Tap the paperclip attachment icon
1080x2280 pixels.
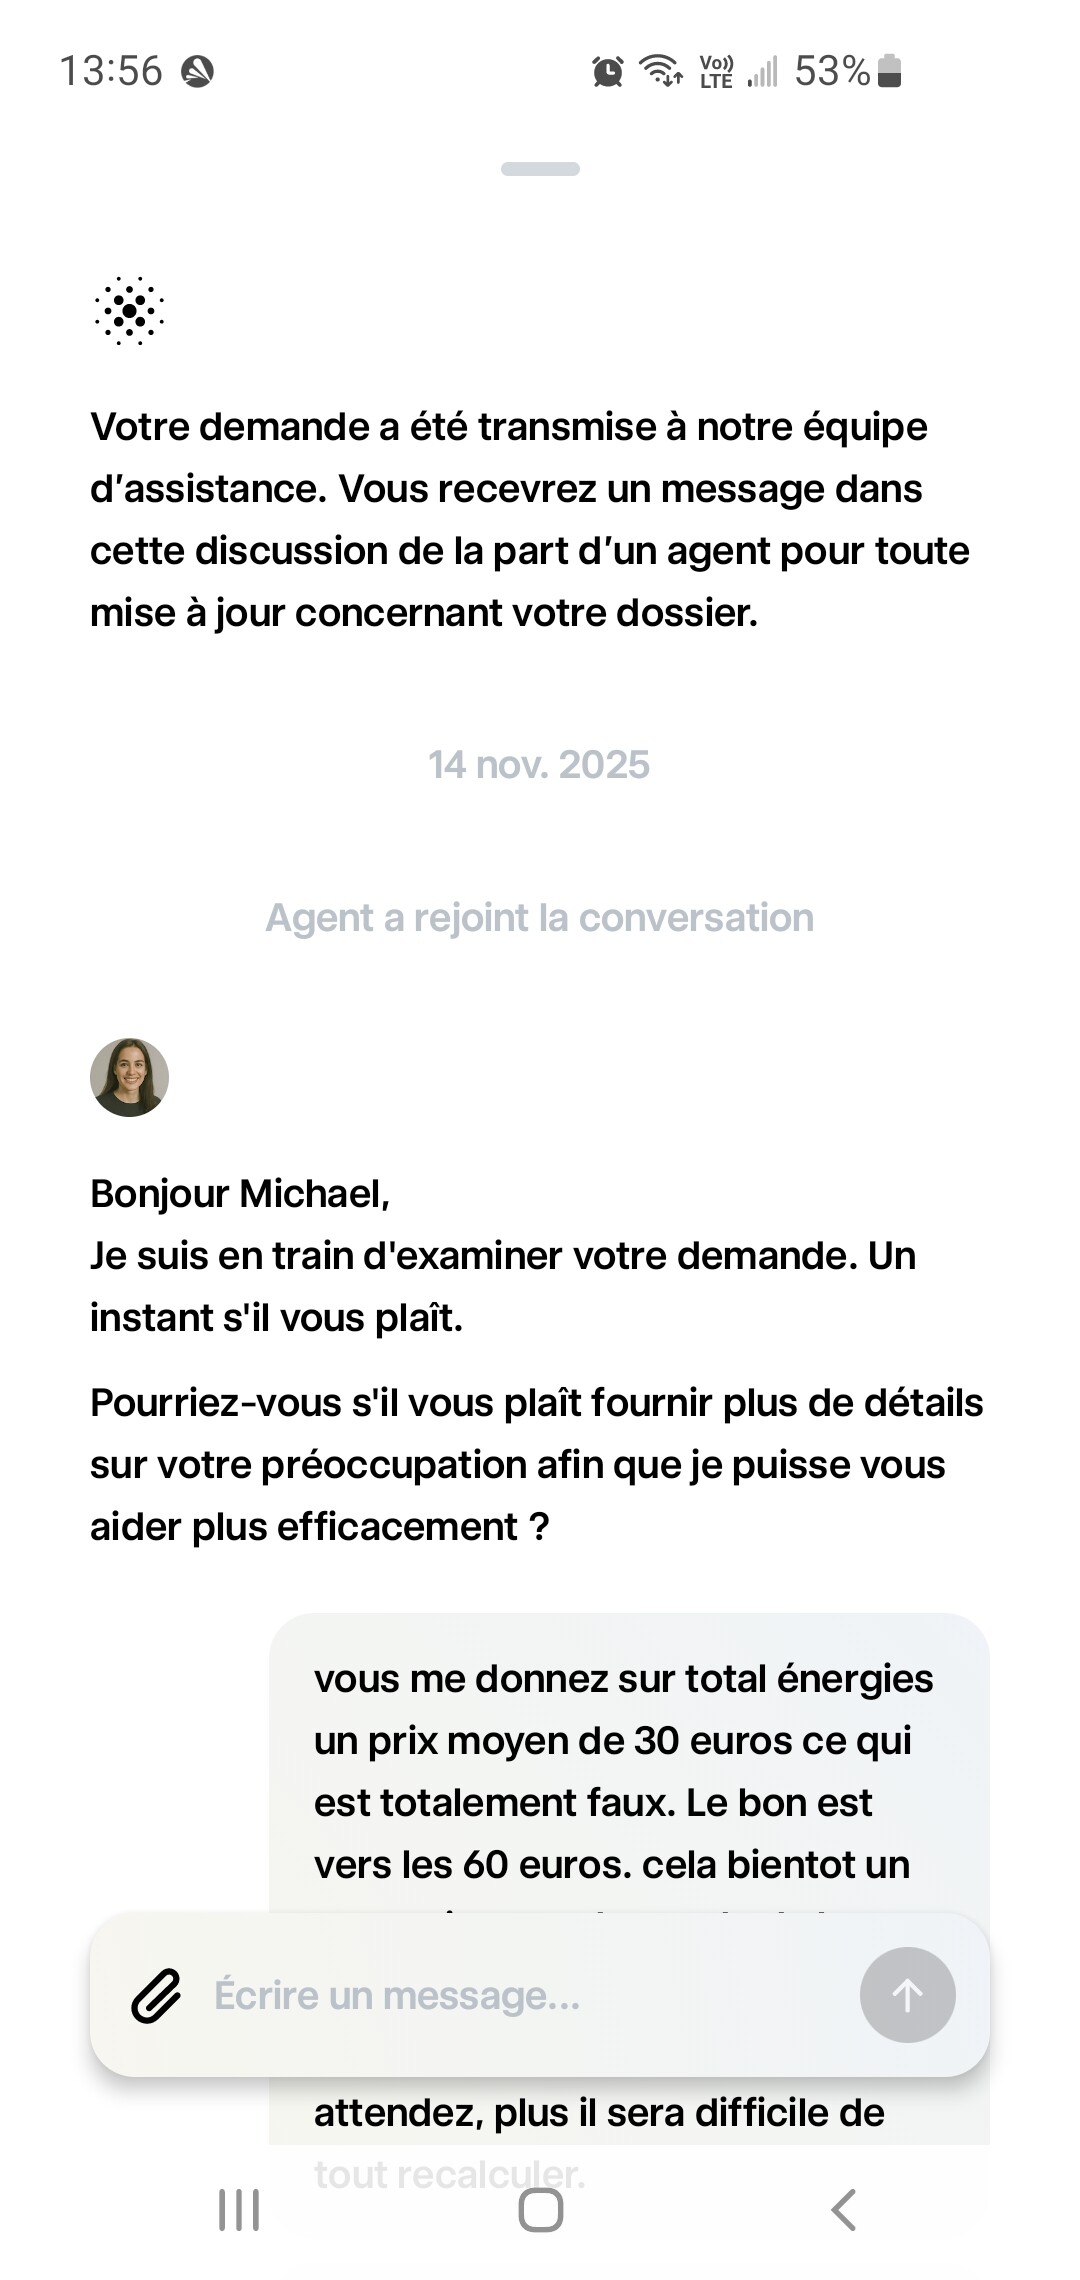point(157,1996)
